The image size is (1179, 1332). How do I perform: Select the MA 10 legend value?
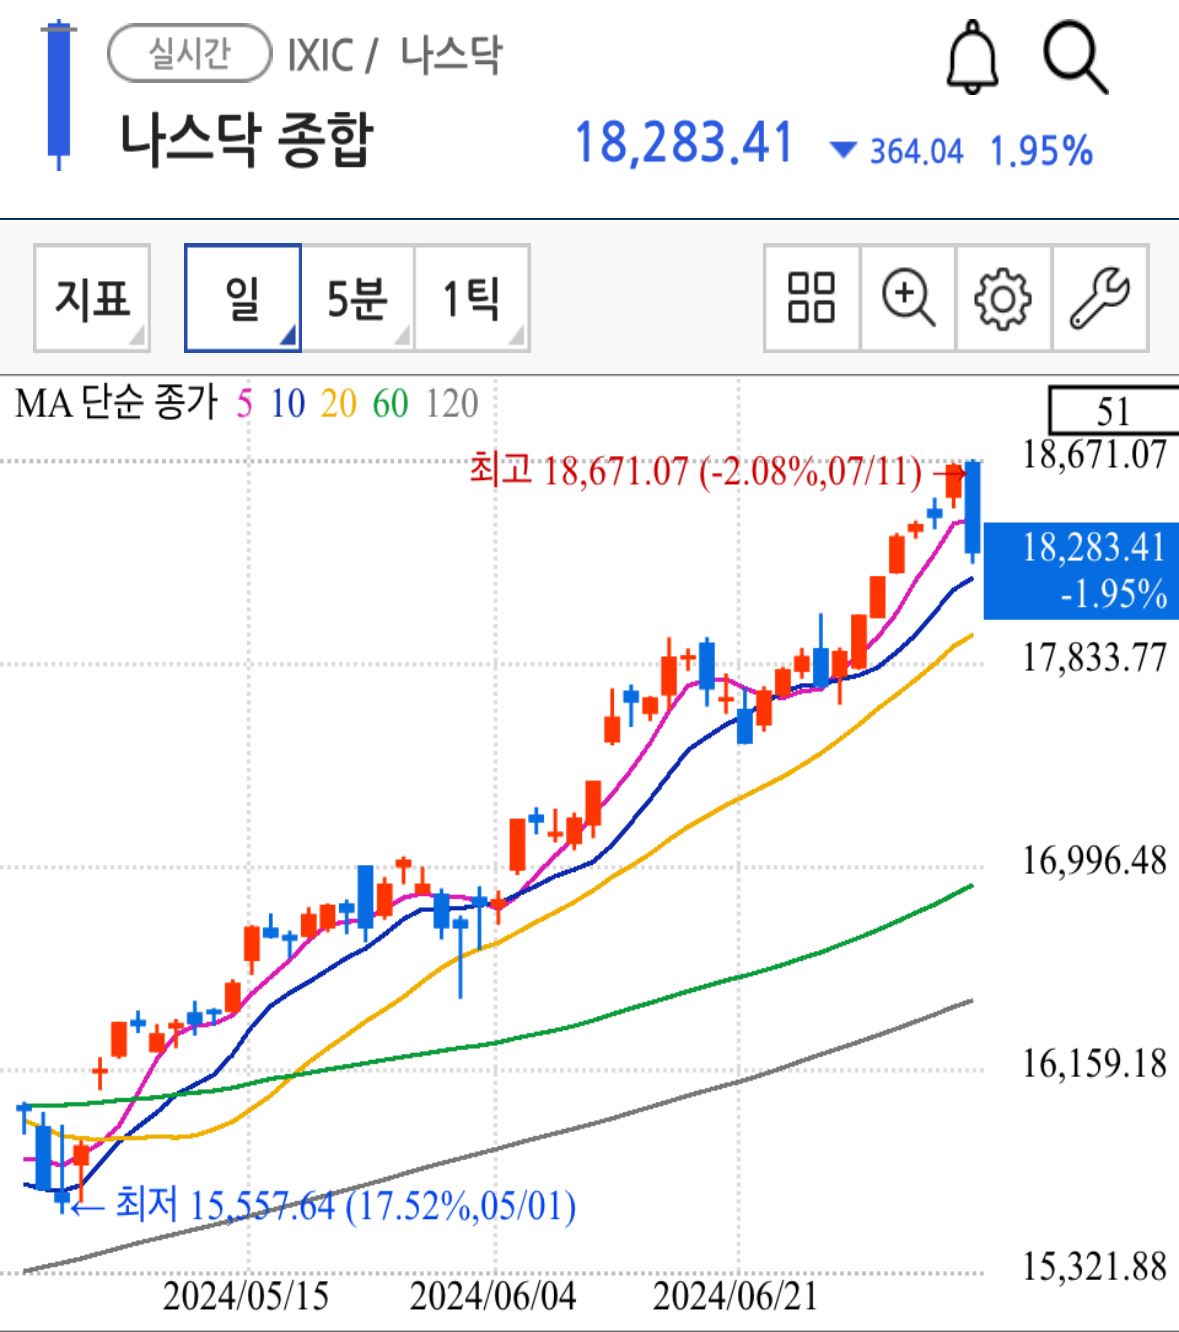coord(288,404)
